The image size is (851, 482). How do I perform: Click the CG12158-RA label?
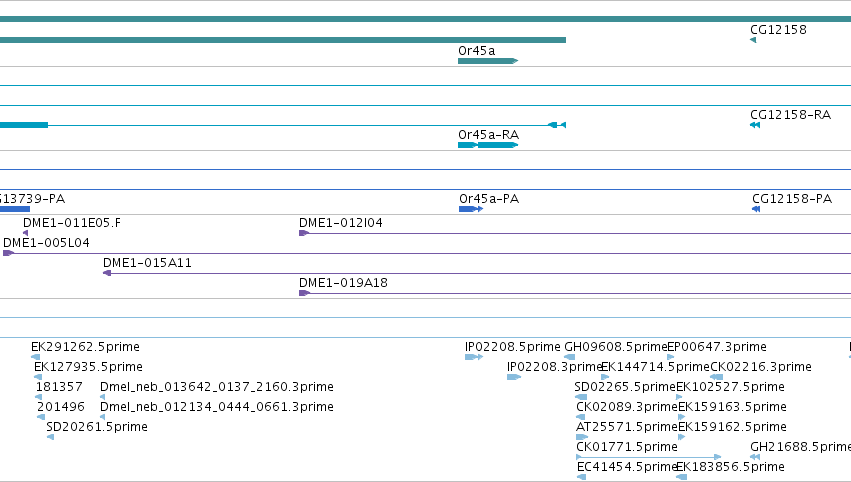tap(790, 115)
